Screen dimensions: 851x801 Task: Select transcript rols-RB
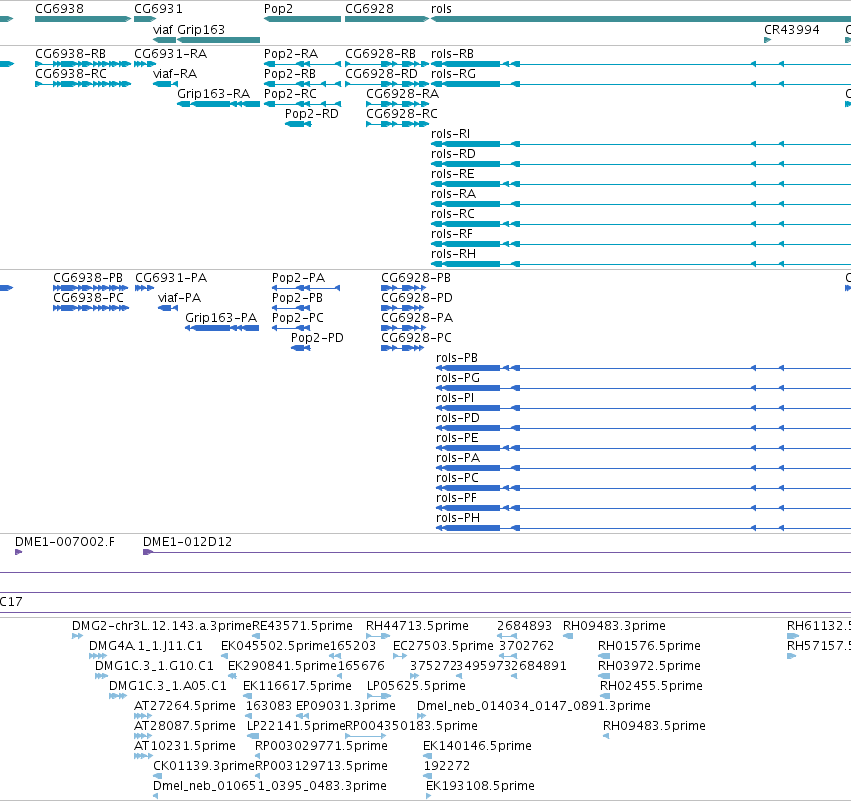click(x=641, y=64)
